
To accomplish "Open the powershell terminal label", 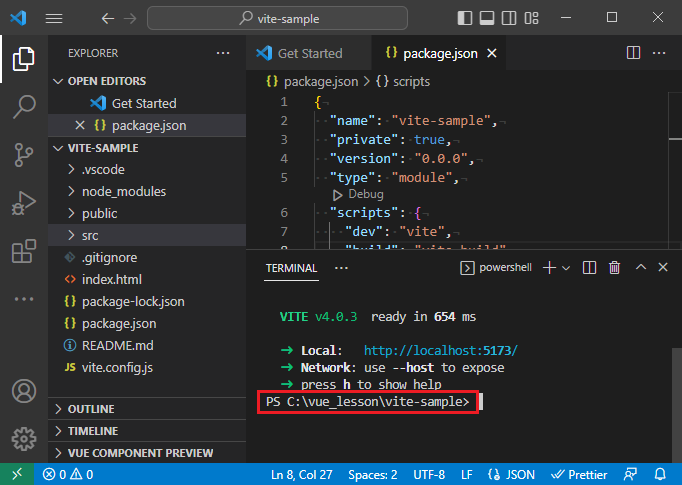I will pyautogui.click(x=496, y=268).
